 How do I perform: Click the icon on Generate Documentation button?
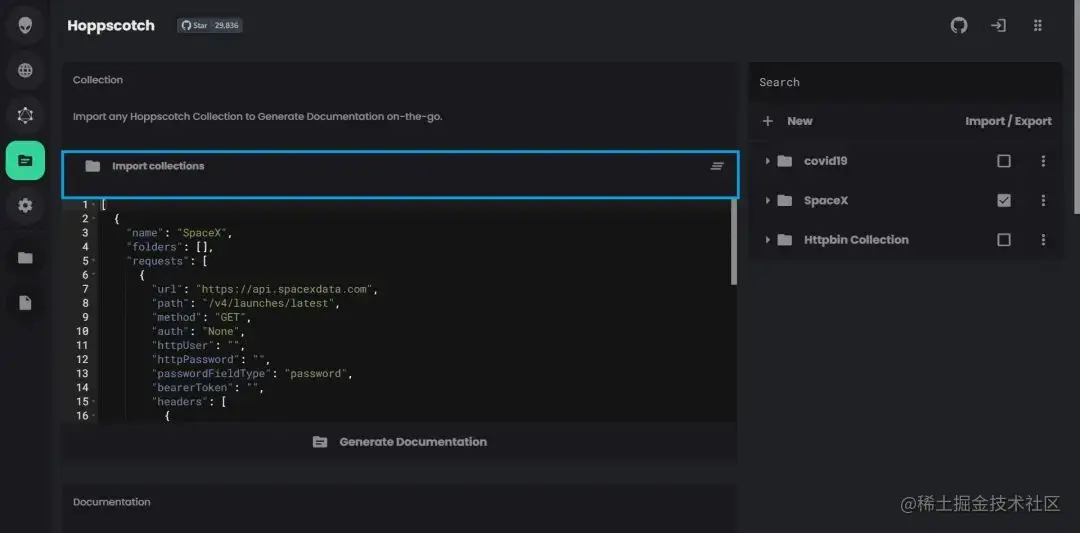tap(320, 442)
